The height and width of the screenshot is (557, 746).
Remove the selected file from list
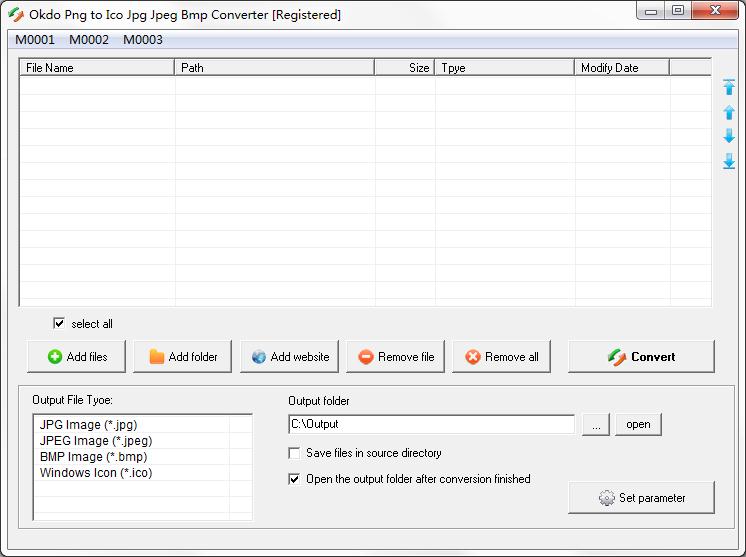pos(397,357)
